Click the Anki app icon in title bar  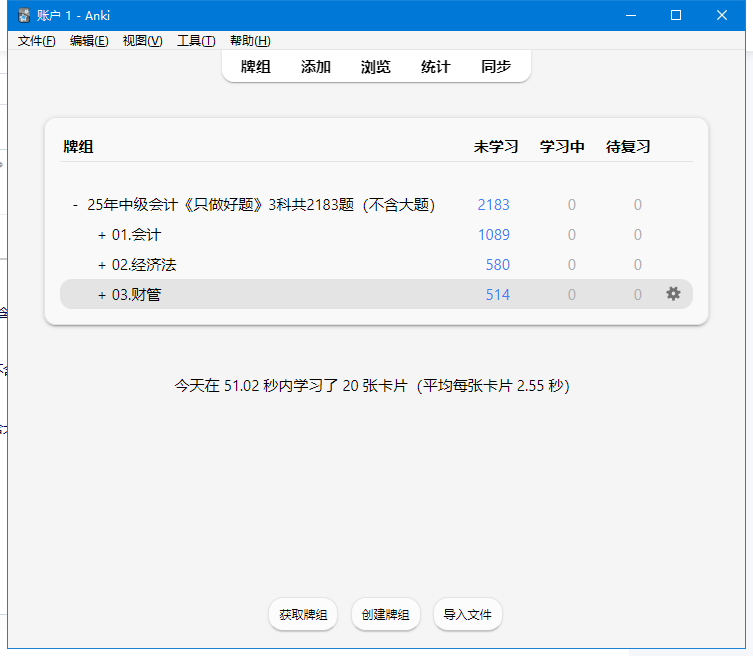(24, 15)
